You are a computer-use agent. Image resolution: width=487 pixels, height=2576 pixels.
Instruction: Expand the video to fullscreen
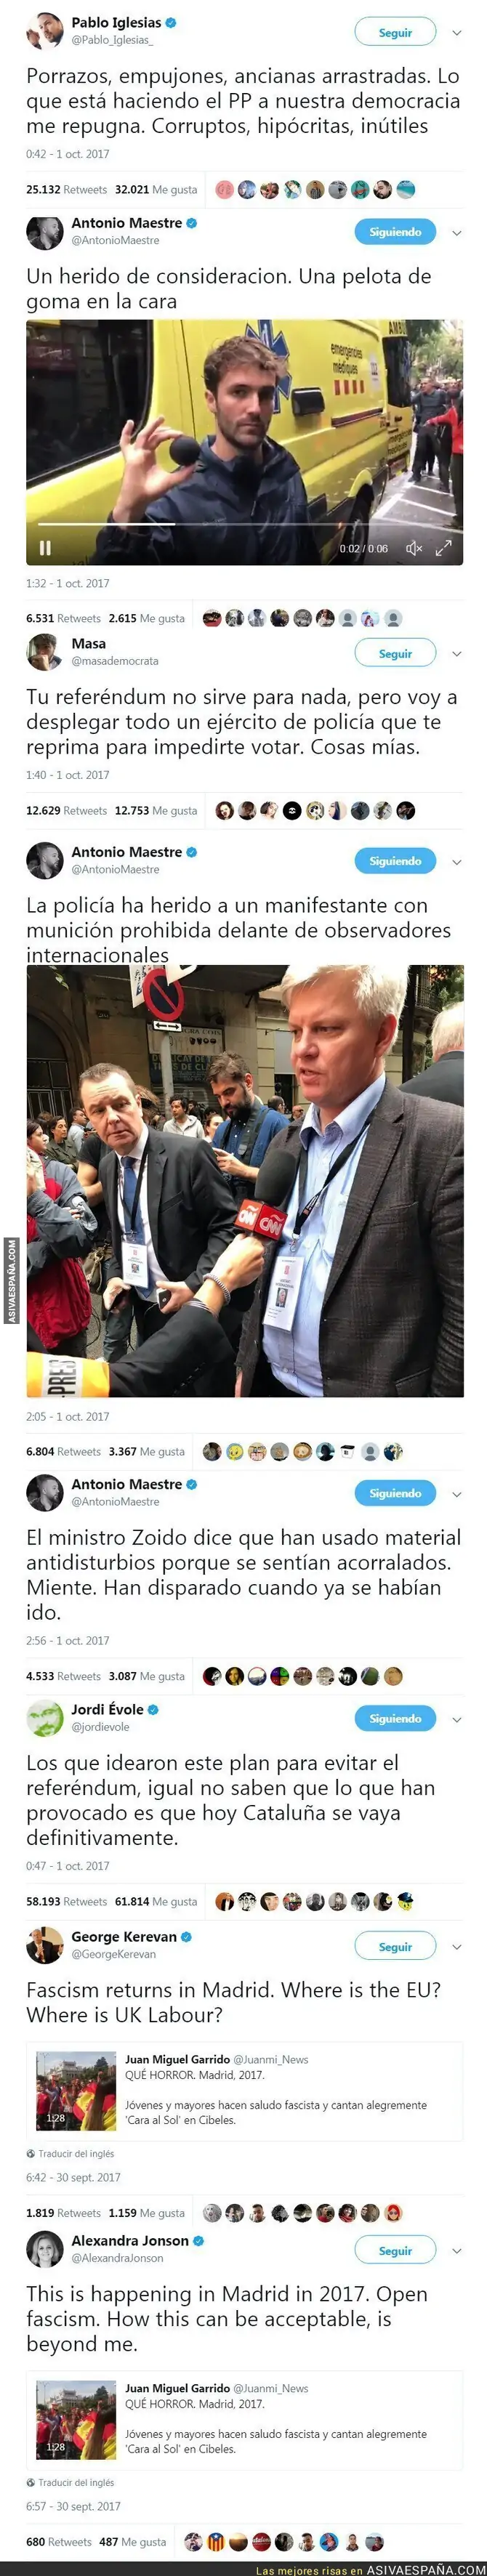443,547
